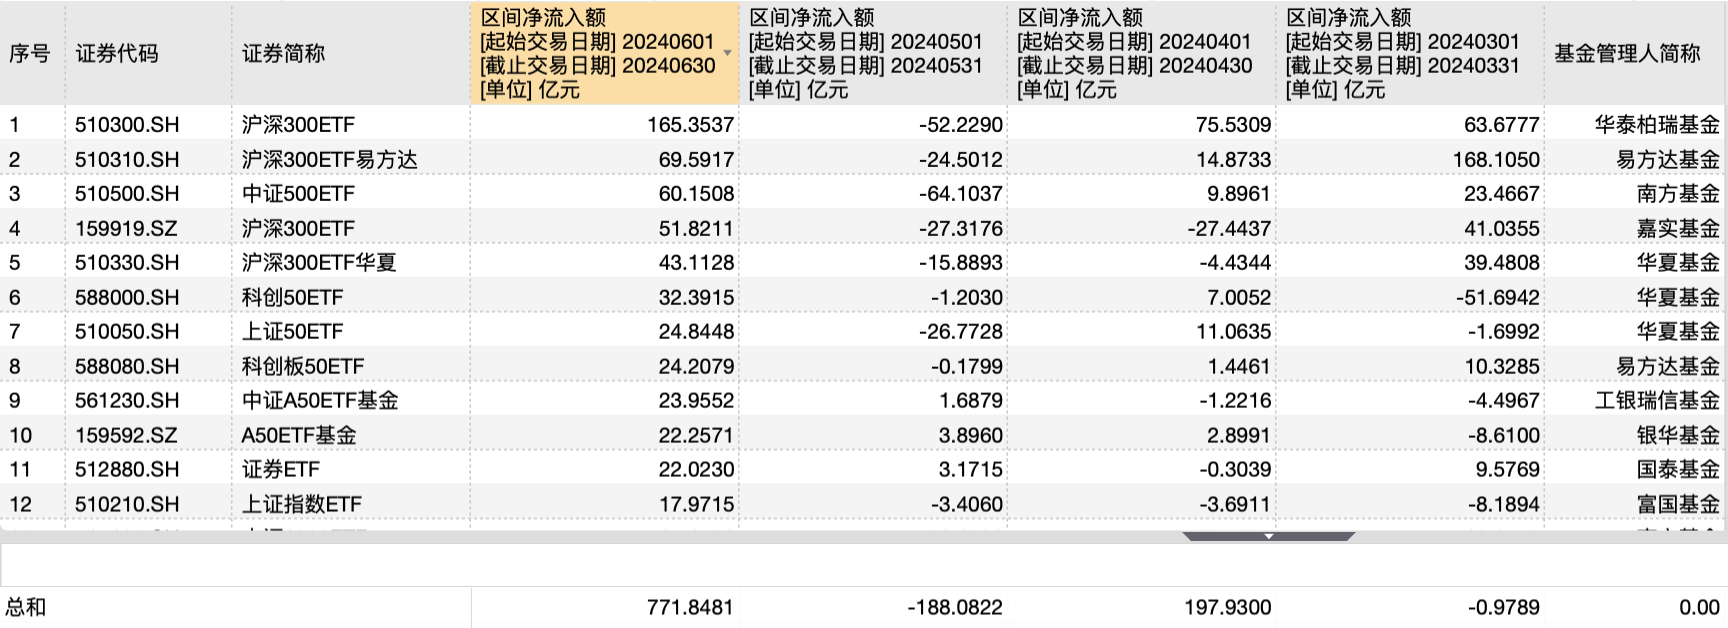Select March value -51.6942
This screenshot has width=1728, height=628.
point(1498,297)
